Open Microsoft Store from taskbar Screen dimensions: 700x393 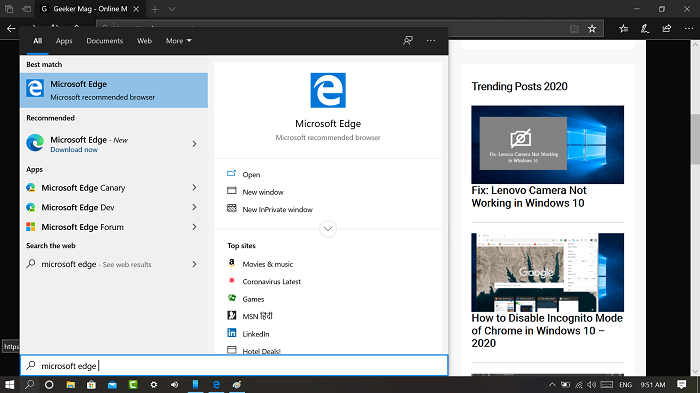pyautogui.click(x=92, y=385)
